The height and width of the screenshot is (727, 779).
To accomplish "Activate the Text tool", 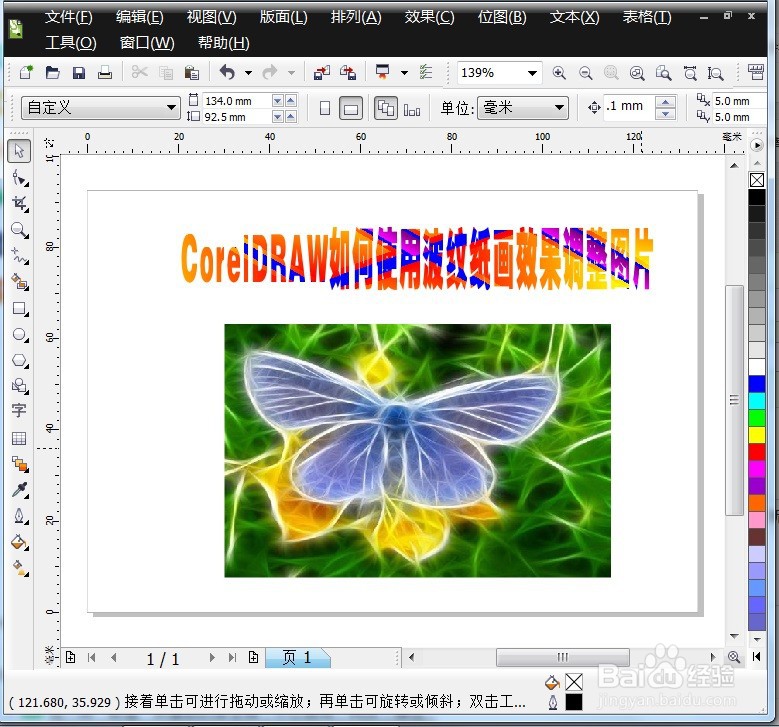I will point(19,410).
